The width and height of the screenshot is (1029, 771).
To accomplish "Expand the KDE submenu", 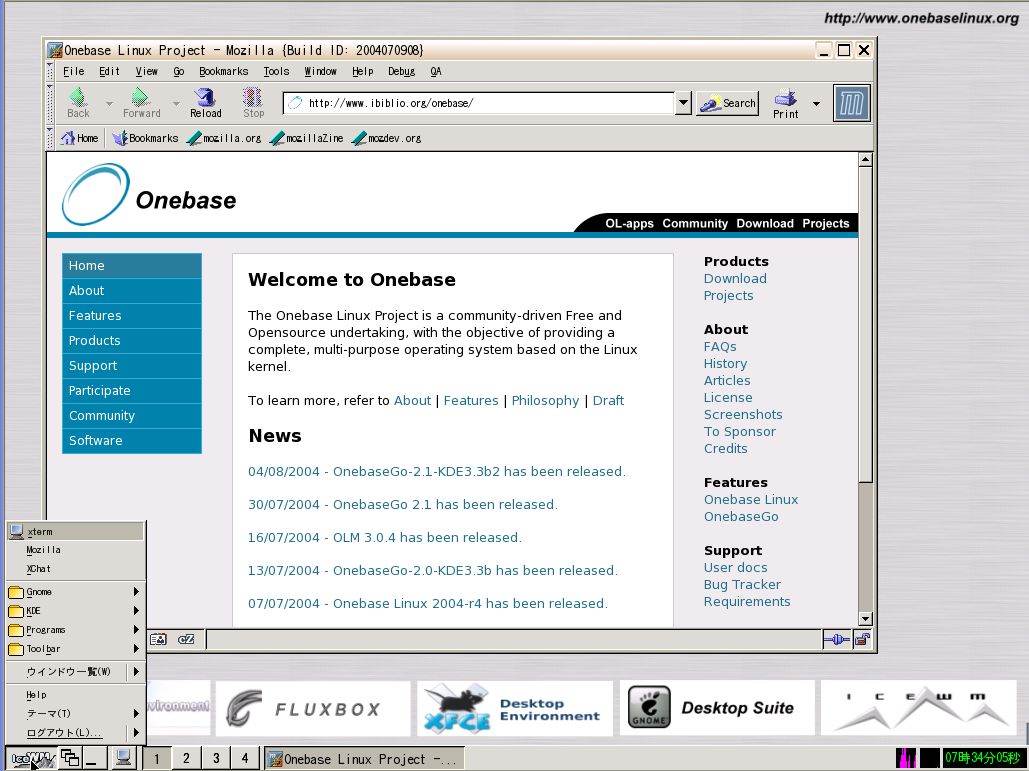I will click(x=75, y=611).
